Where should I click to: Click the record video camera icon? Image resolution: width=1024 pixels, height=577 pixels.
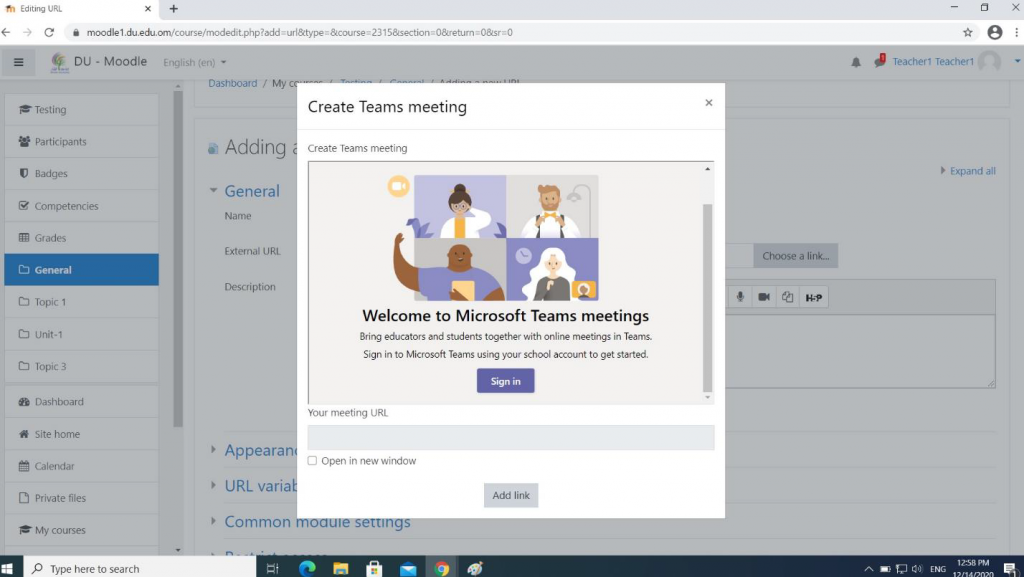click(764, 297)
